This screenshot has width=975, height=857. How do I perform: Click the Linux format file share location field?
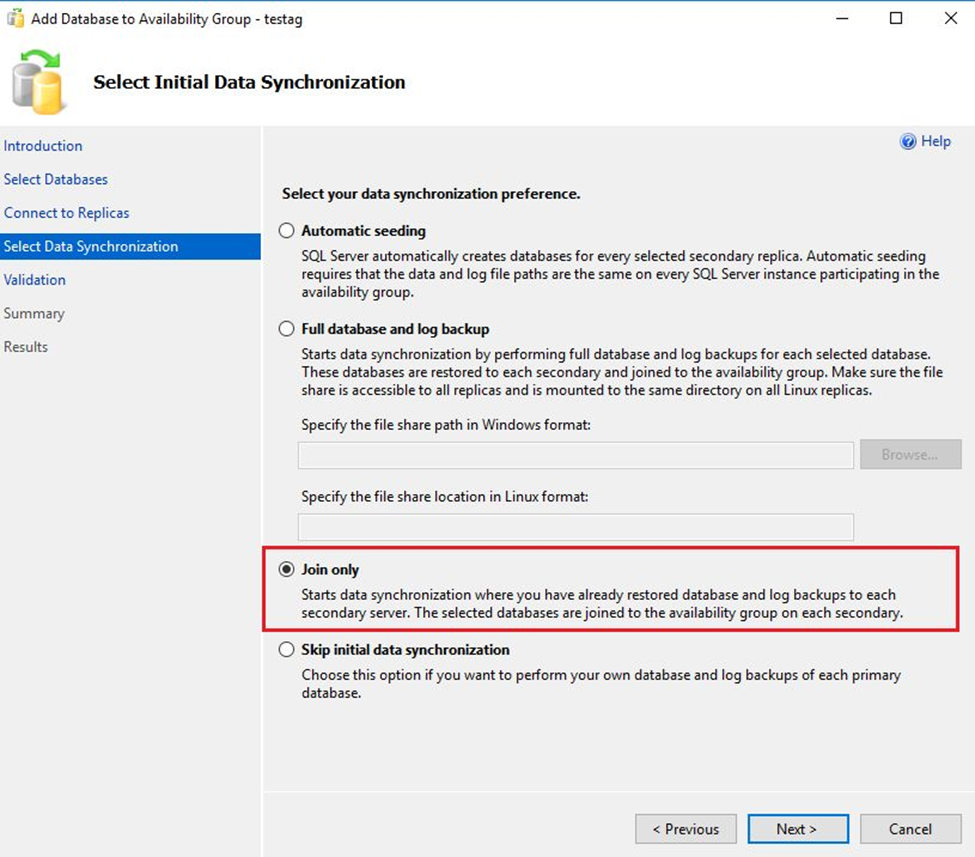tap(575, 527)
